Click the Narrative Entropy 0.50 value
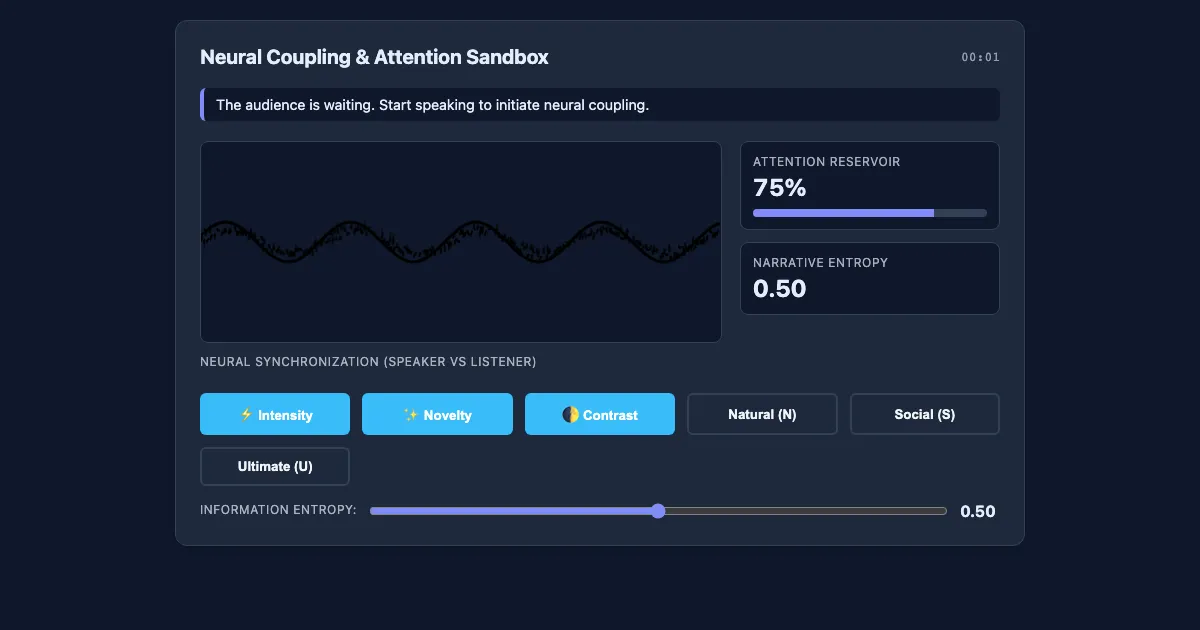The height and width of the screenshot is (630, 1200). [780, 289]
